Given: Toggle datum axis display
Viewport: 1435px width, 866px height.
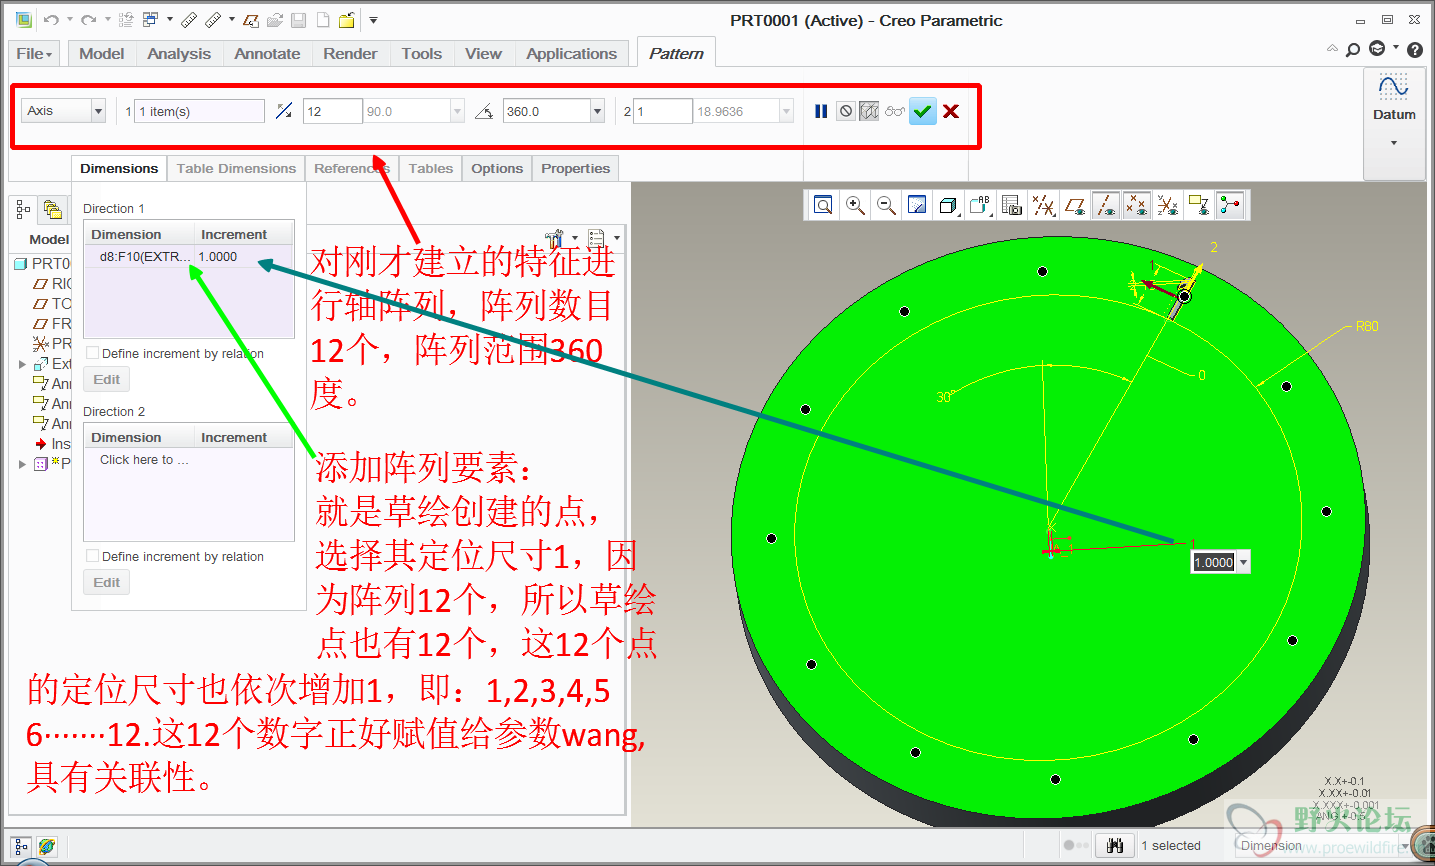Looking at the screenshot, I should pos(1105,205).
